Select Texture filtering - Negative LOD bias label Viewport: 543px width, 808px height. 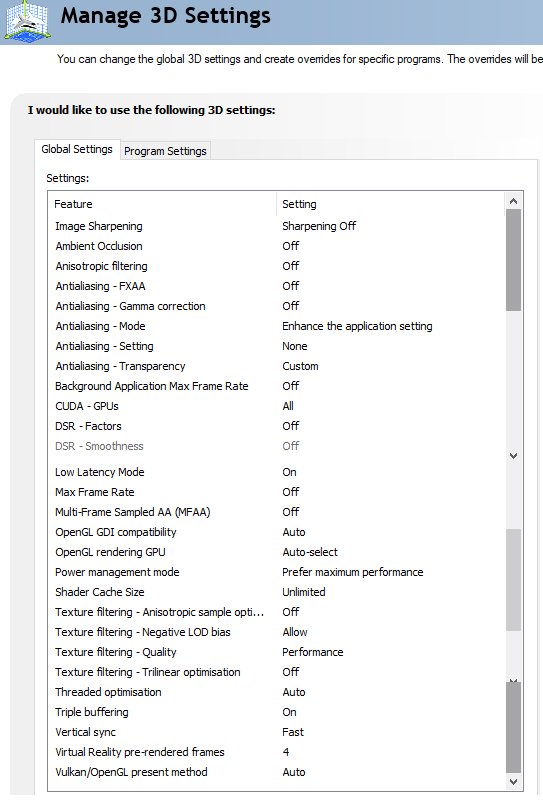click(143, 632)
